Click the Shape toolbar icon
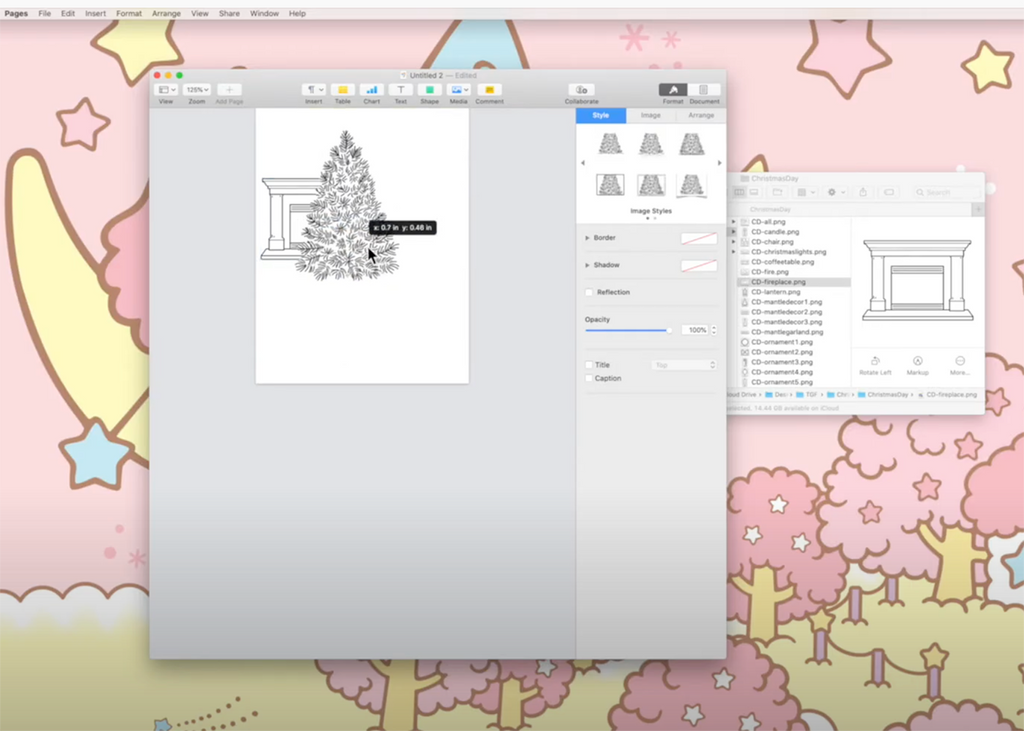This screenshot has width=1024, height=731. tap(429, 90)
